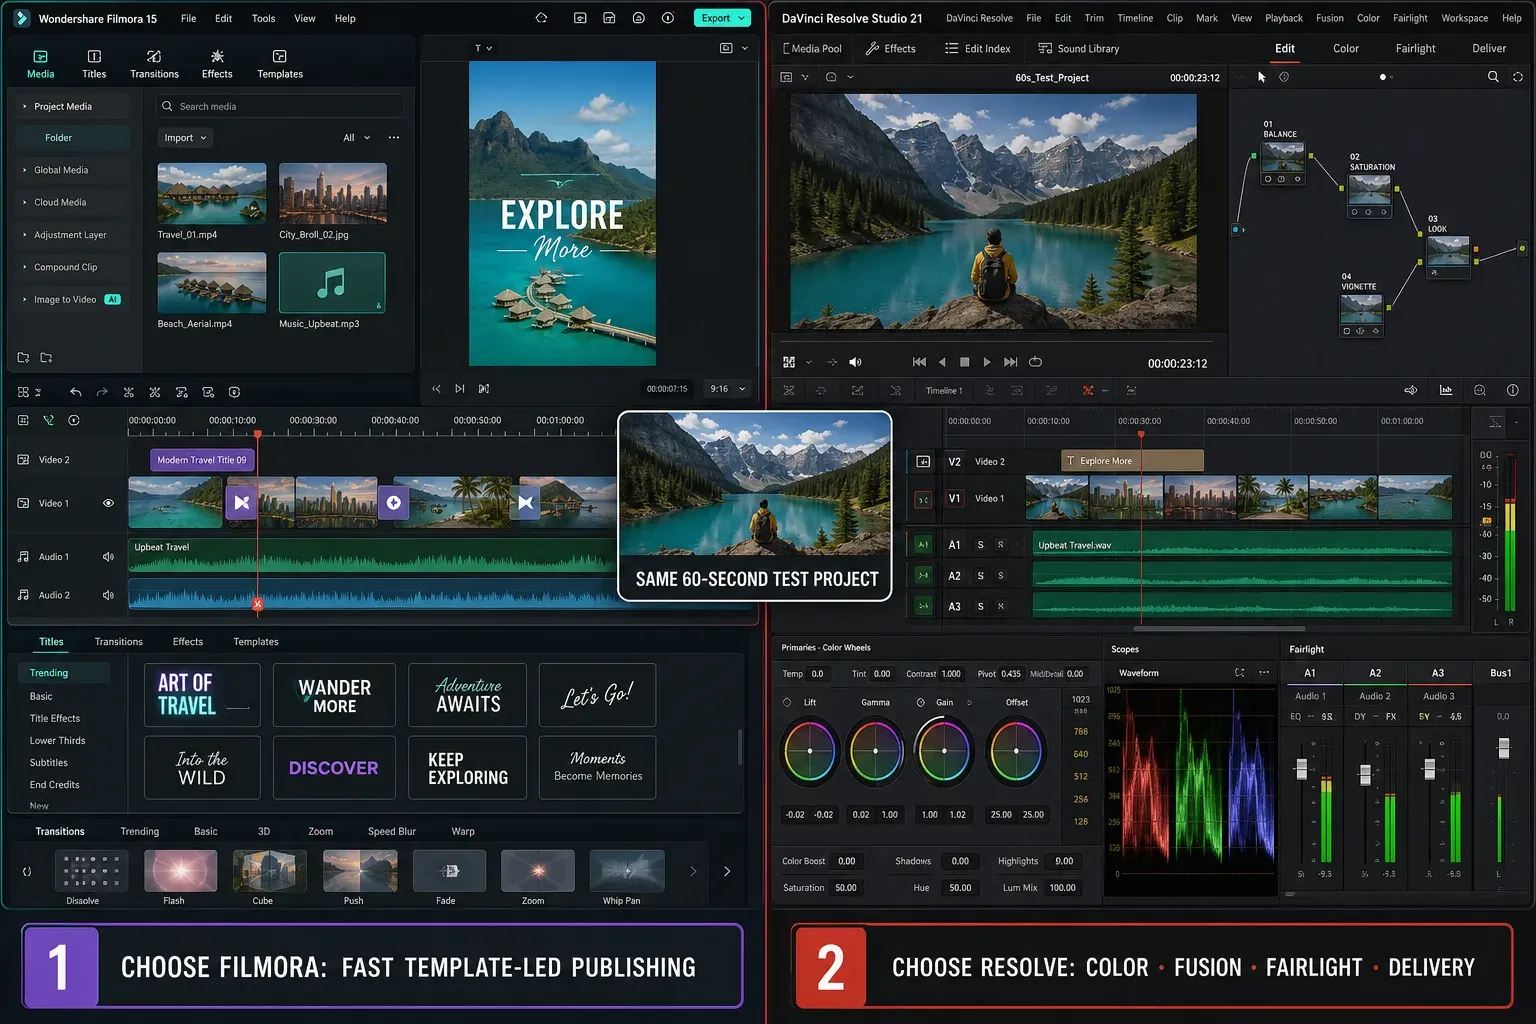The height and width of the screenshot is (1024, 1536).
Task: Stop playback in Resolve viewer
Action: pyautogui.click(x=964, y=362)
